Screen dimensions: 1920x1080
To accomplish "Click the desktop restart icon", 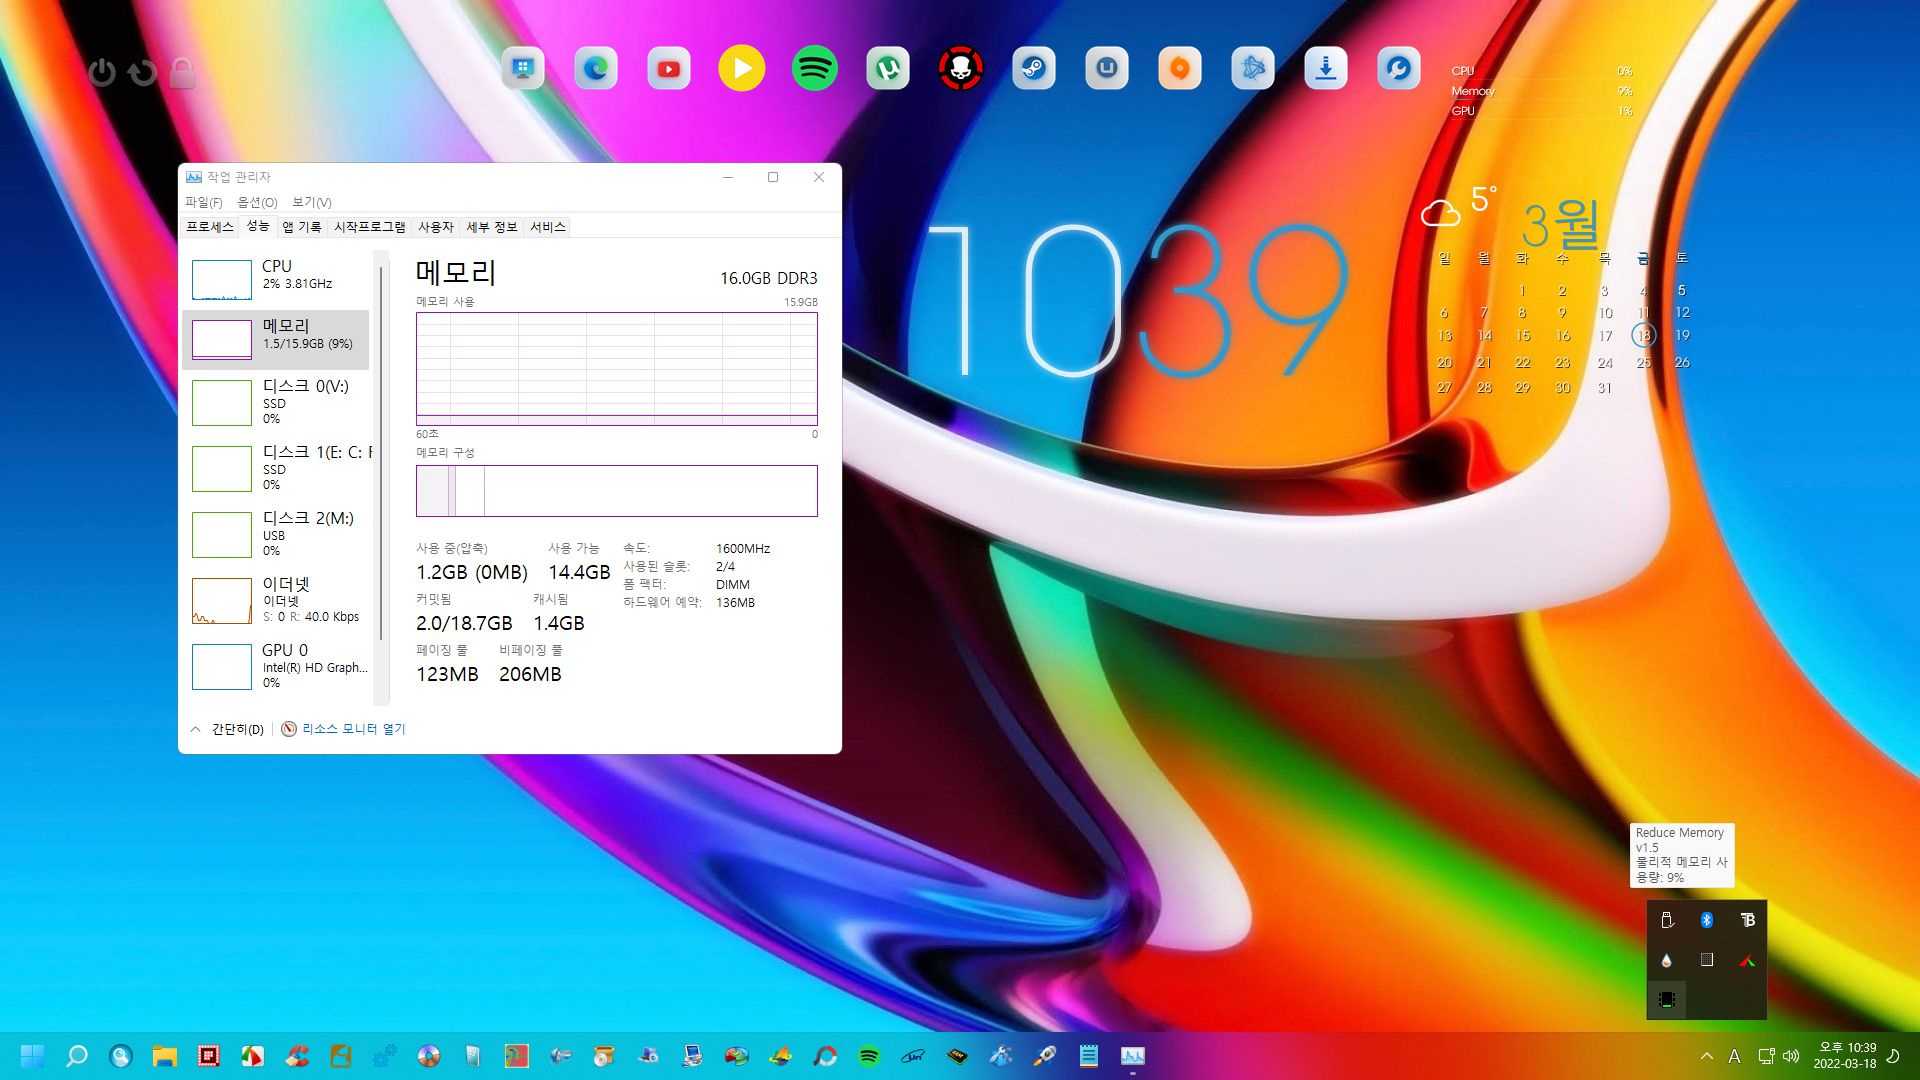I will point(143,72).
